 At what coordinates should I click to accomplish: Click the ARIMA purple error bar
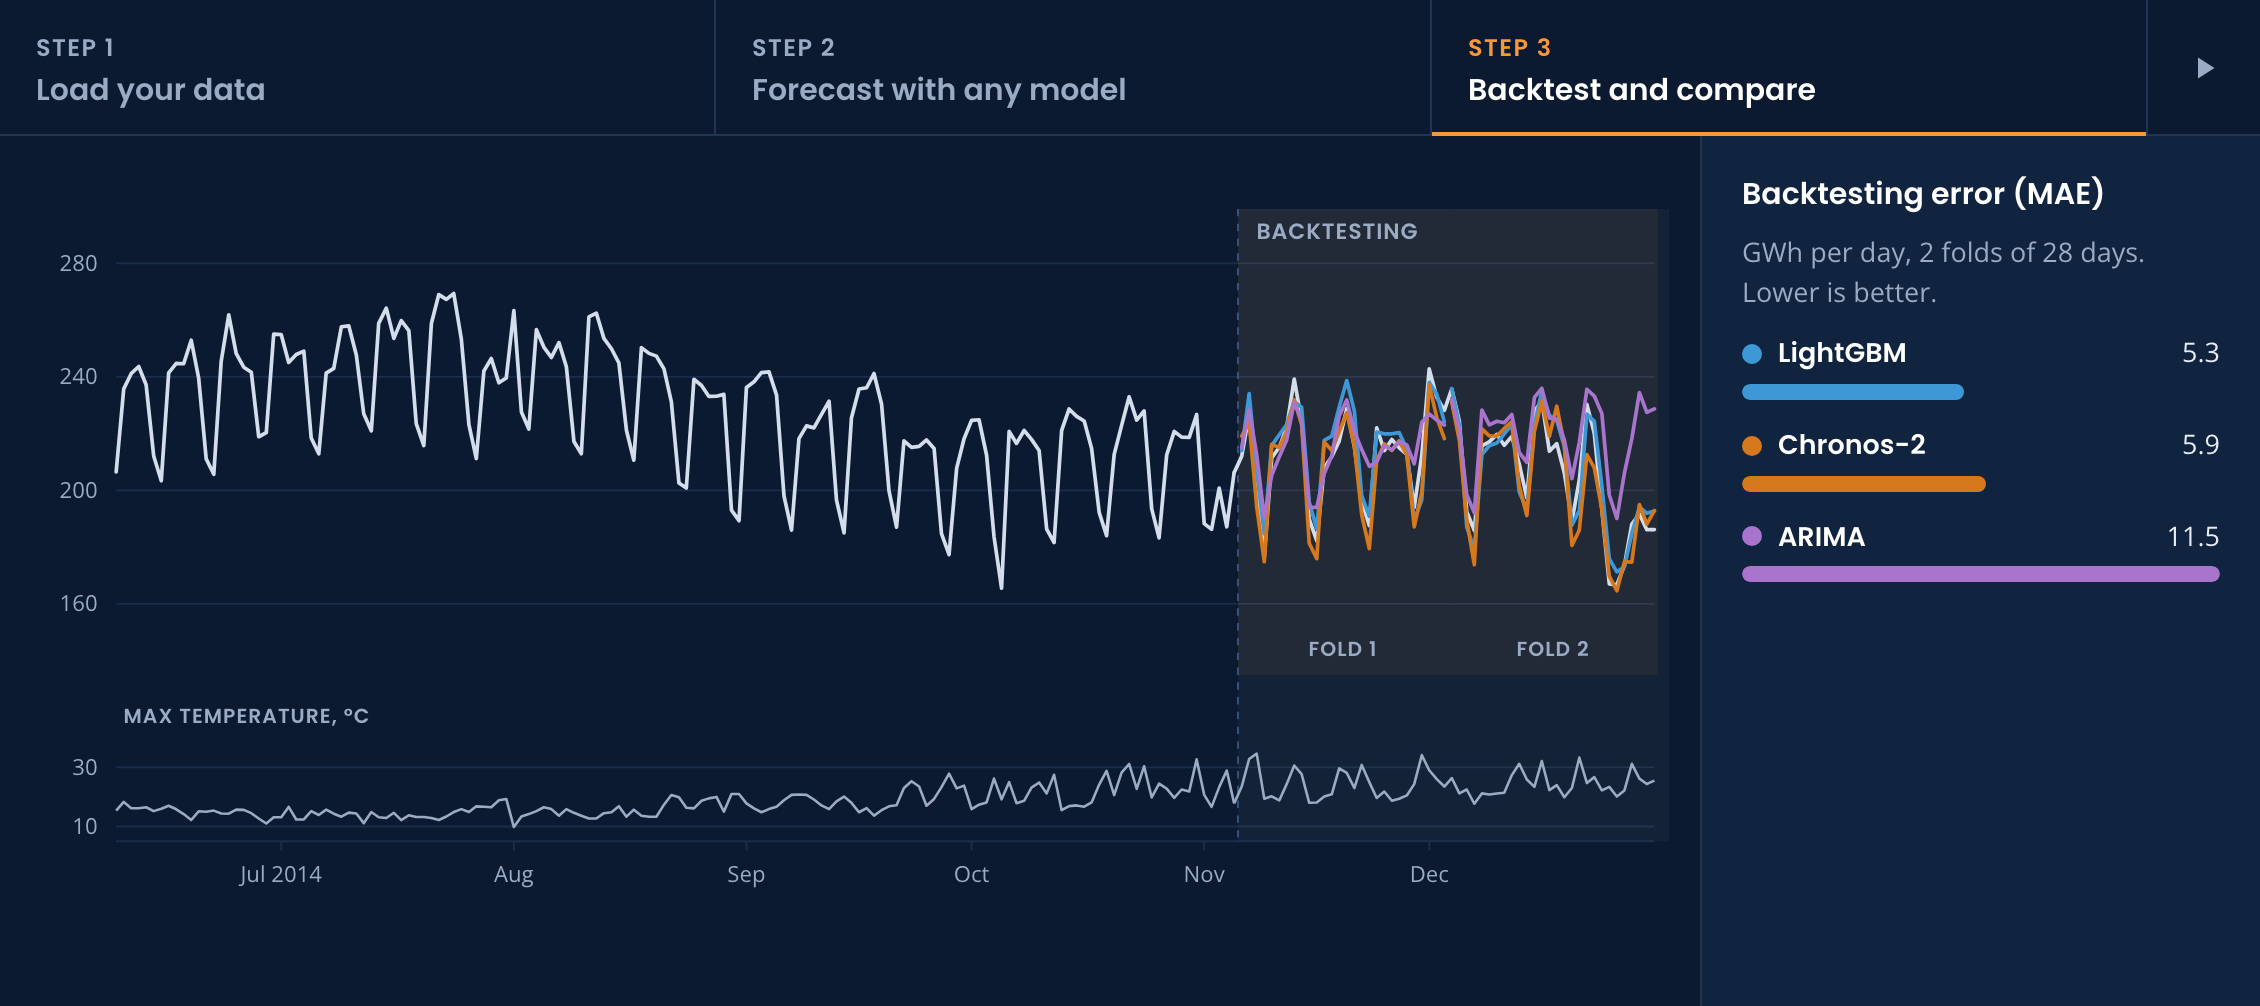[1981, 574]
